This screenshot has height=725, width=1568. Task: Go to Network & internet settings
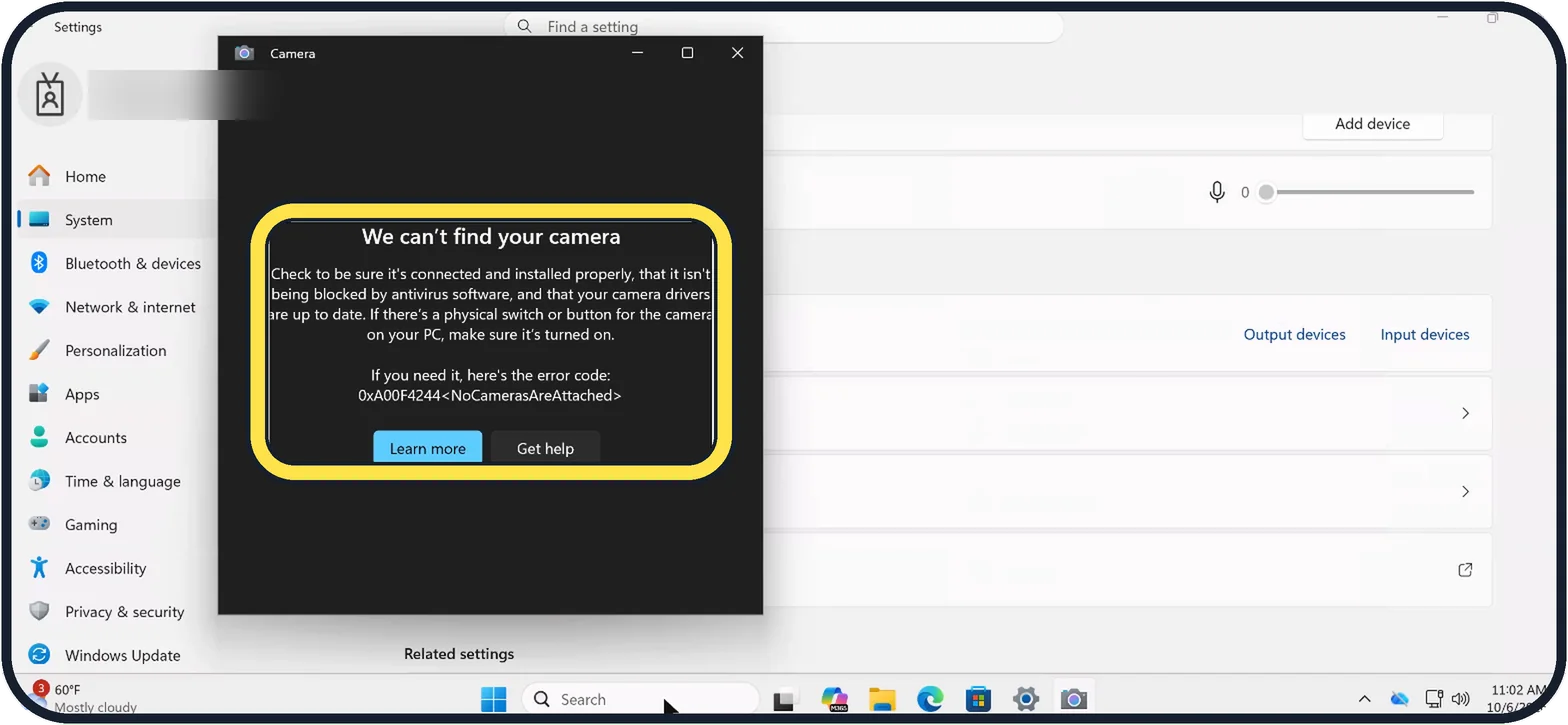pyautogui.click(x=130, y=307)
